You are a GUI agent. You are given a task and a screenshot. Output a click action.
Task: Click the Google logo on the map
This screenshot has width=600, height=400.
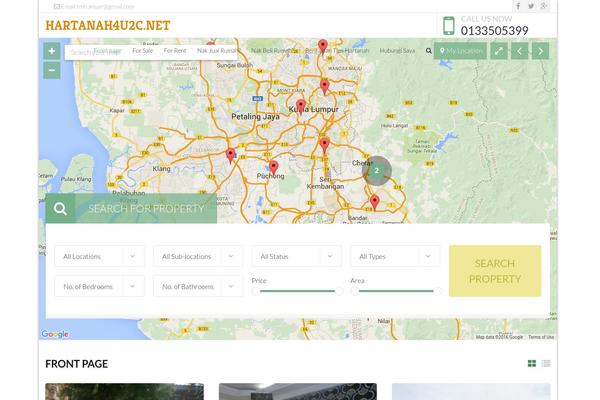55,334
